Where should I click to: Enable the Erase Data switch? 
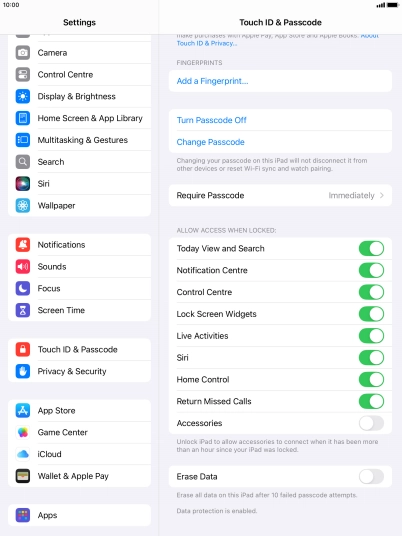click(371, 477)
